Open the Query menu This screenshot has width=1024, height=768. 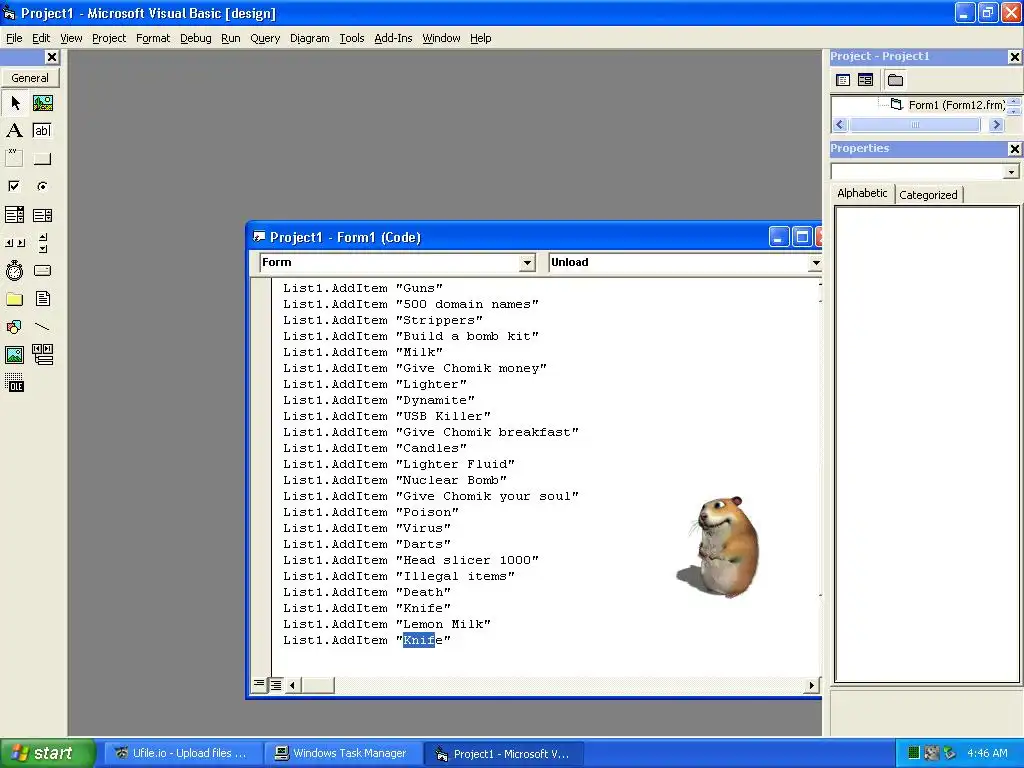pyautogui.click(x=265, y=39)
